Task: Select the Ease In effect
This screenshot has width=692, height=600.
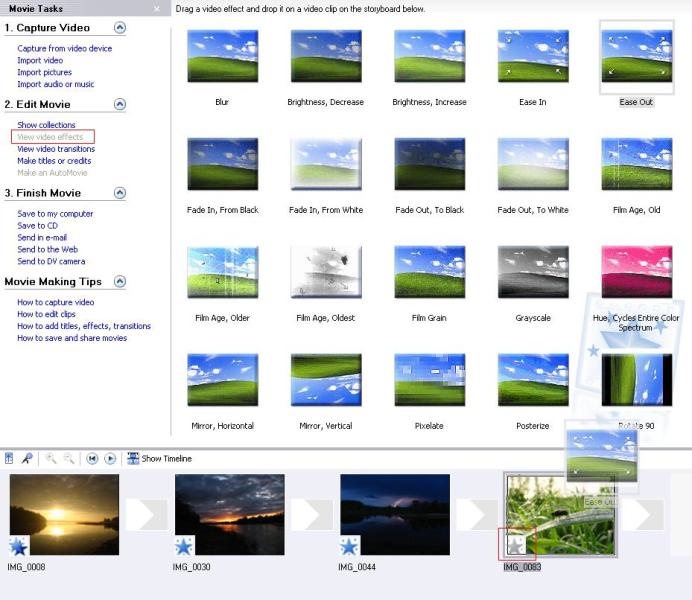Action: click(533, 56)
